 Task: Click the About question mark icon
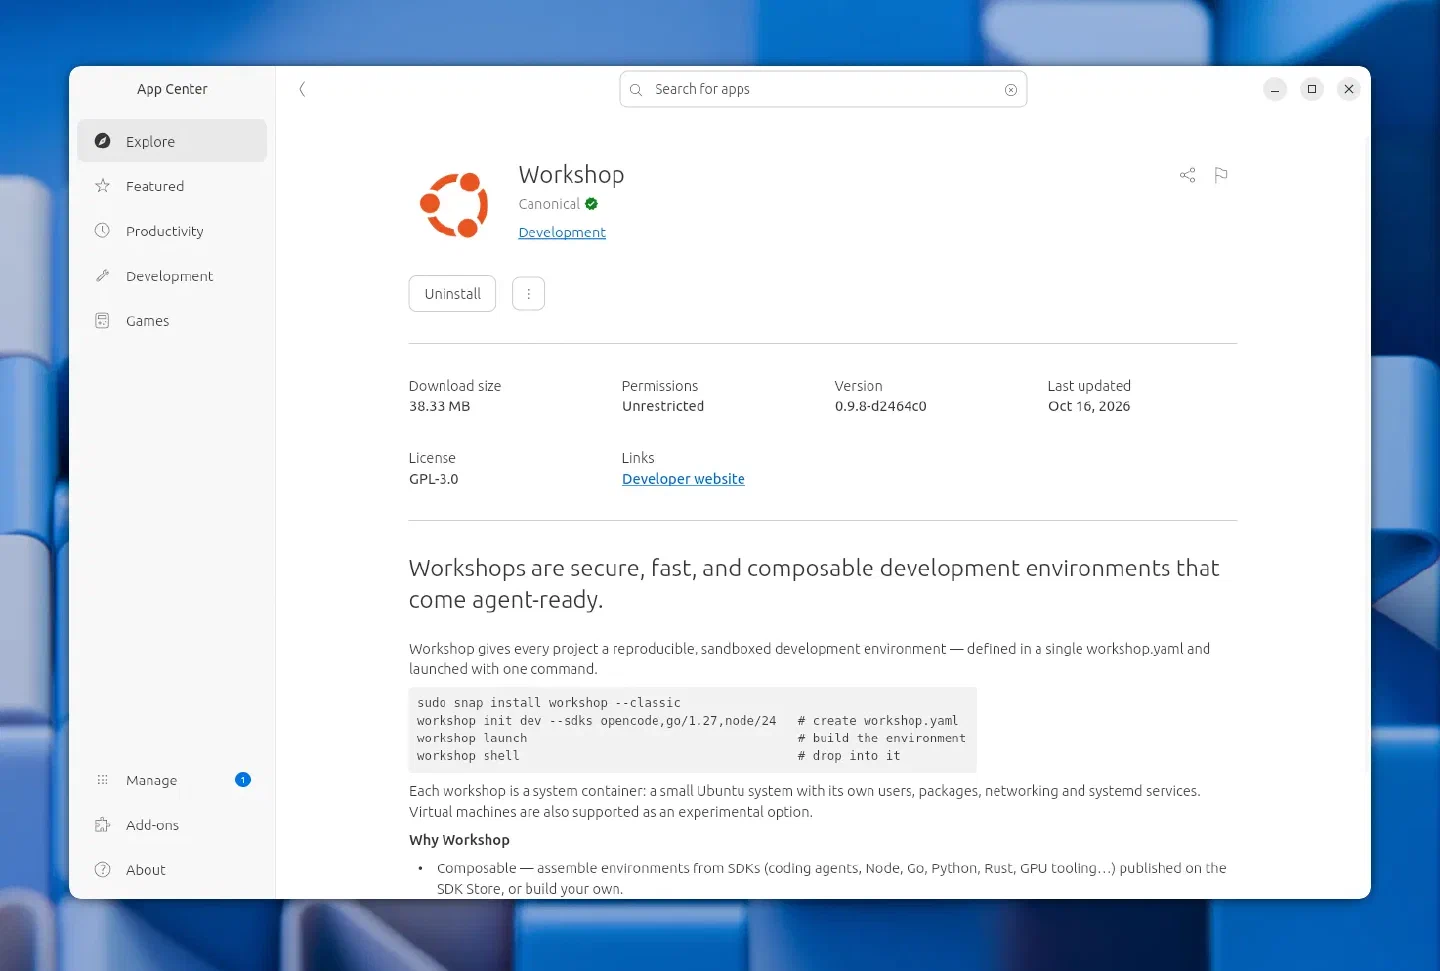(x=102, y=870)
